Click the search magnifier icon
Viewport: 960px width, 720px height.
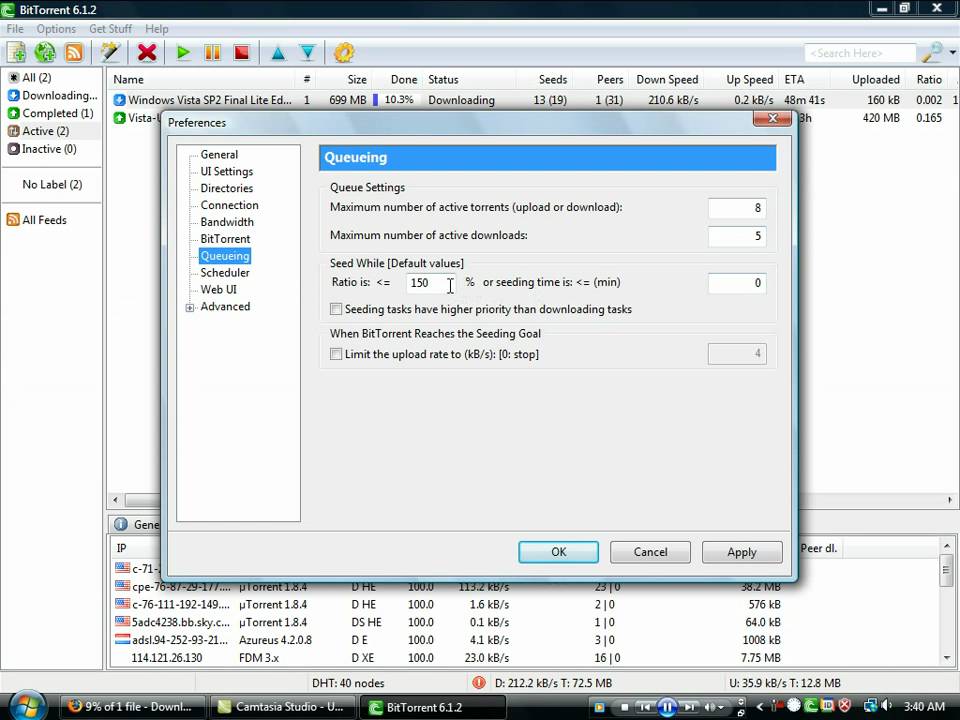pyautogui.click(x=932, y=53)
